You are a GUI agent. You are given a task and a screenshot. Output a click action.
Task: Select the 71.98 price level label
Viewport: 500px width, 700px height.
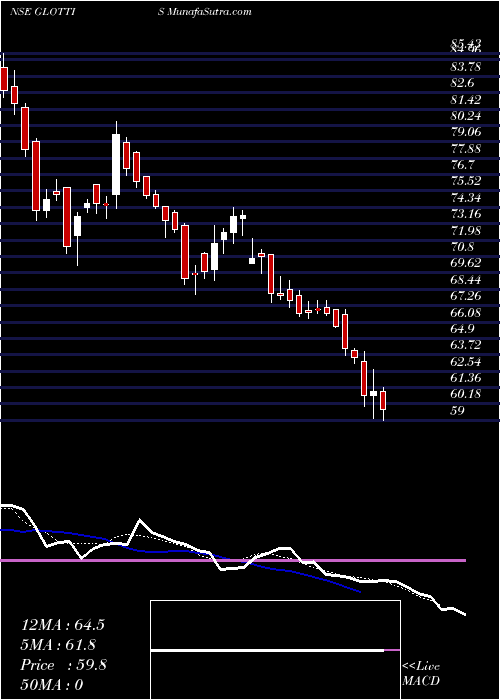coord(466,230)
